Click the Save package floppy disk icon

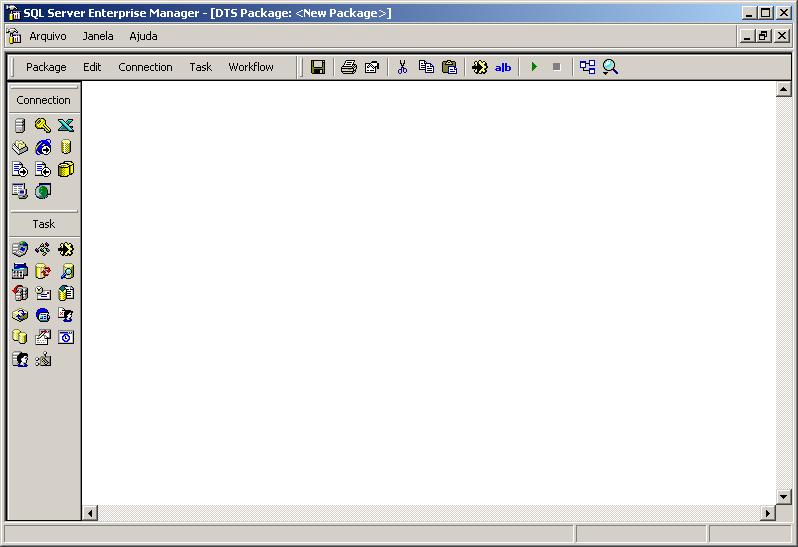tap(318, 67)
